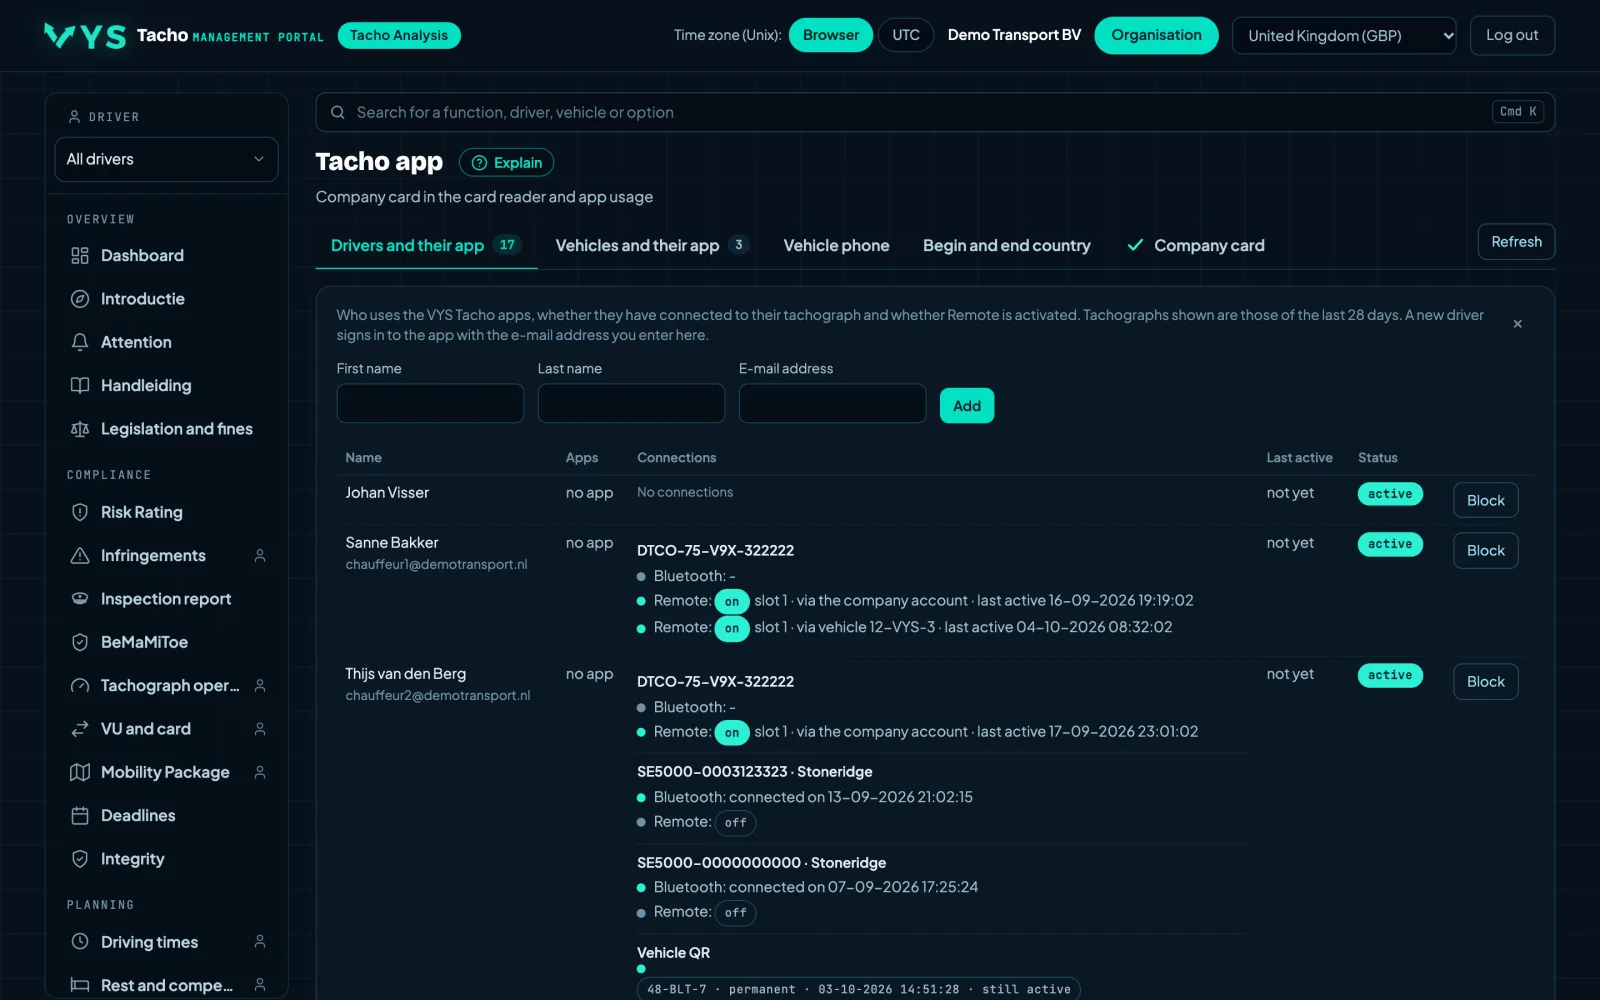Open Tacho Analysis pill in header

click(x=399, y=35)
